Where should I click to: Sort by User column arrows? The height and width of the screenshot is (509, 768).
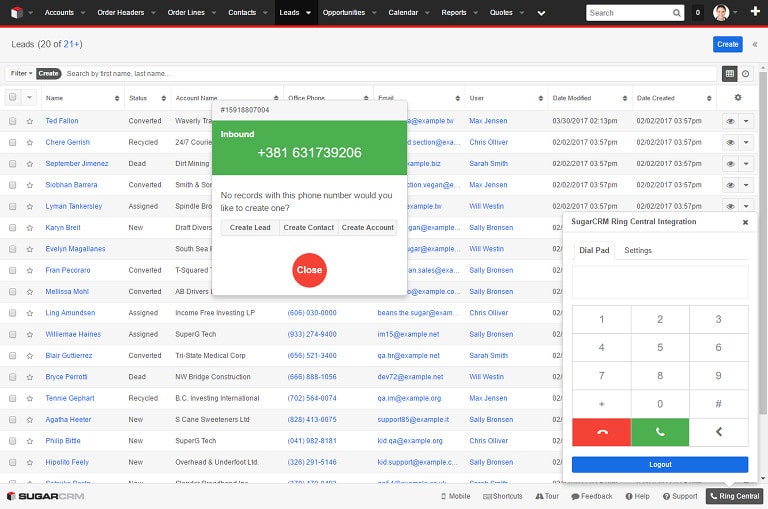[x=540, y=98]
